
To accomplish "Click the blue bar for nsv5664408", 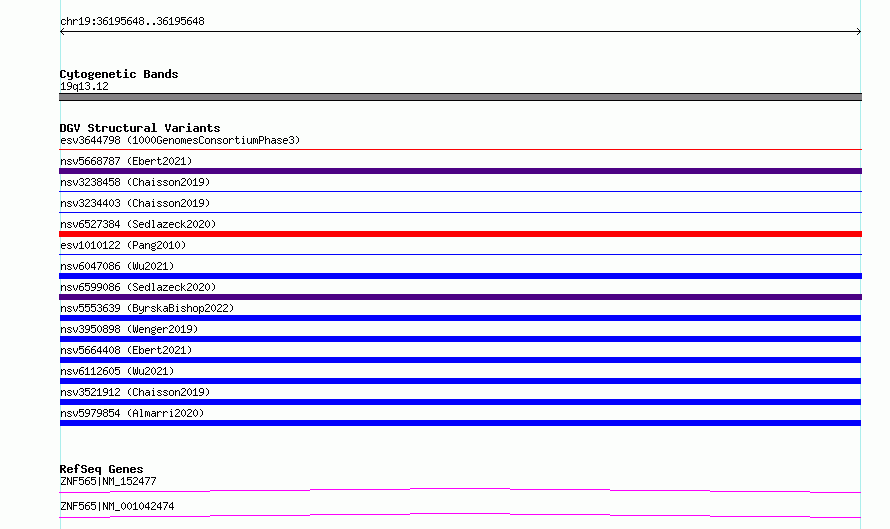I will point(460,360).
